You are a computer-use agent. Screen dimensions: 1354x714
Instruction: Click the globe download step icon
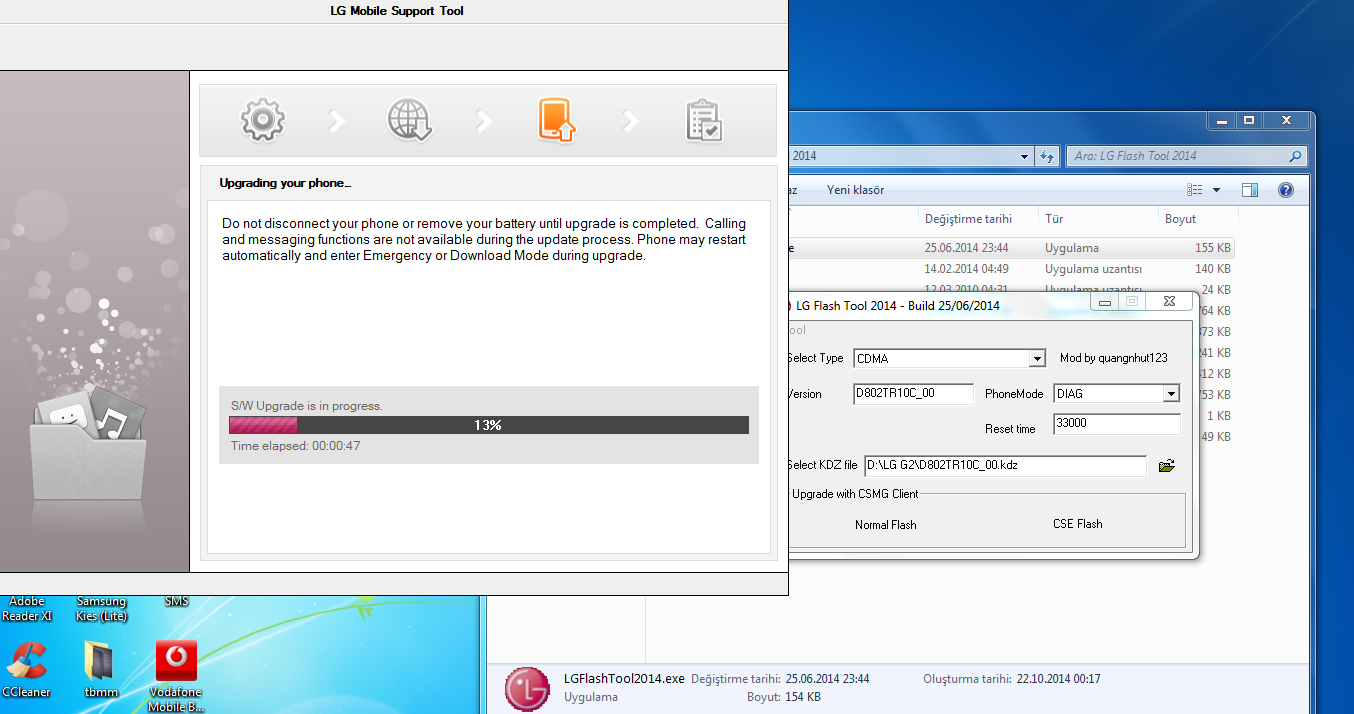coord(410,120)
